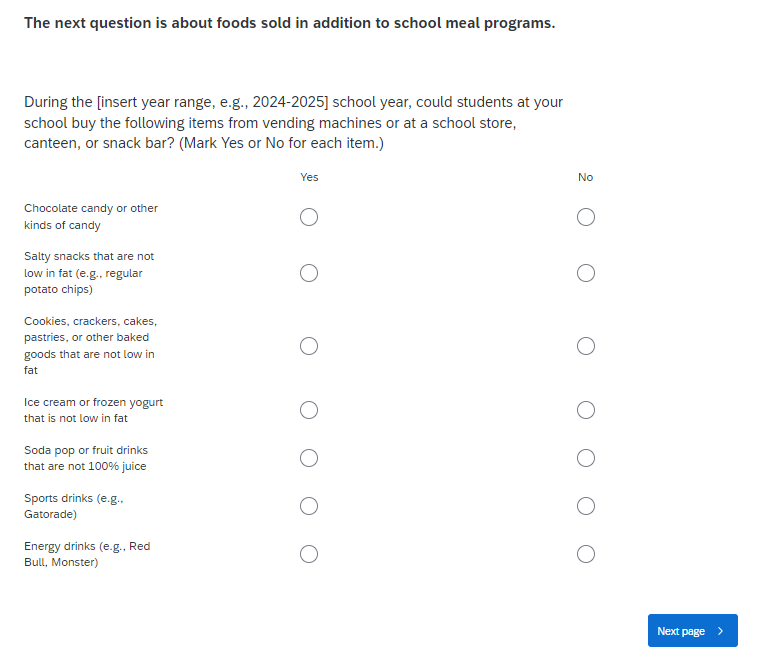The width and height of the screenshot is (758, 669).
Task: Click the Yes column header
Action: click(309, 177)
